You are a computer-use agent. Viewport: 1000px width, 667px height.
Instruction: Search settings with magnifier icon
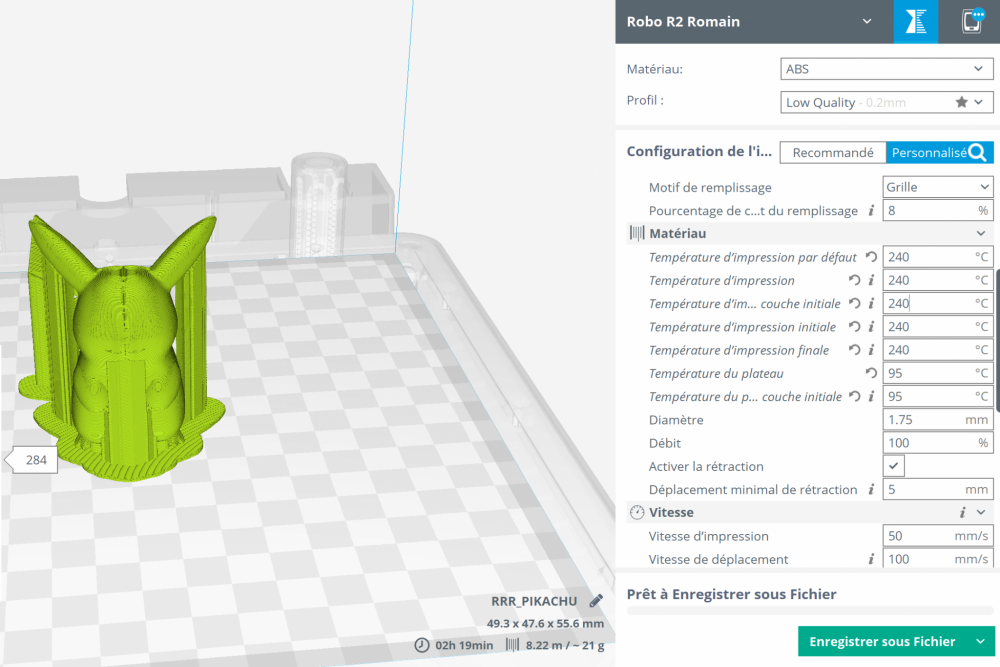point(977,152)
